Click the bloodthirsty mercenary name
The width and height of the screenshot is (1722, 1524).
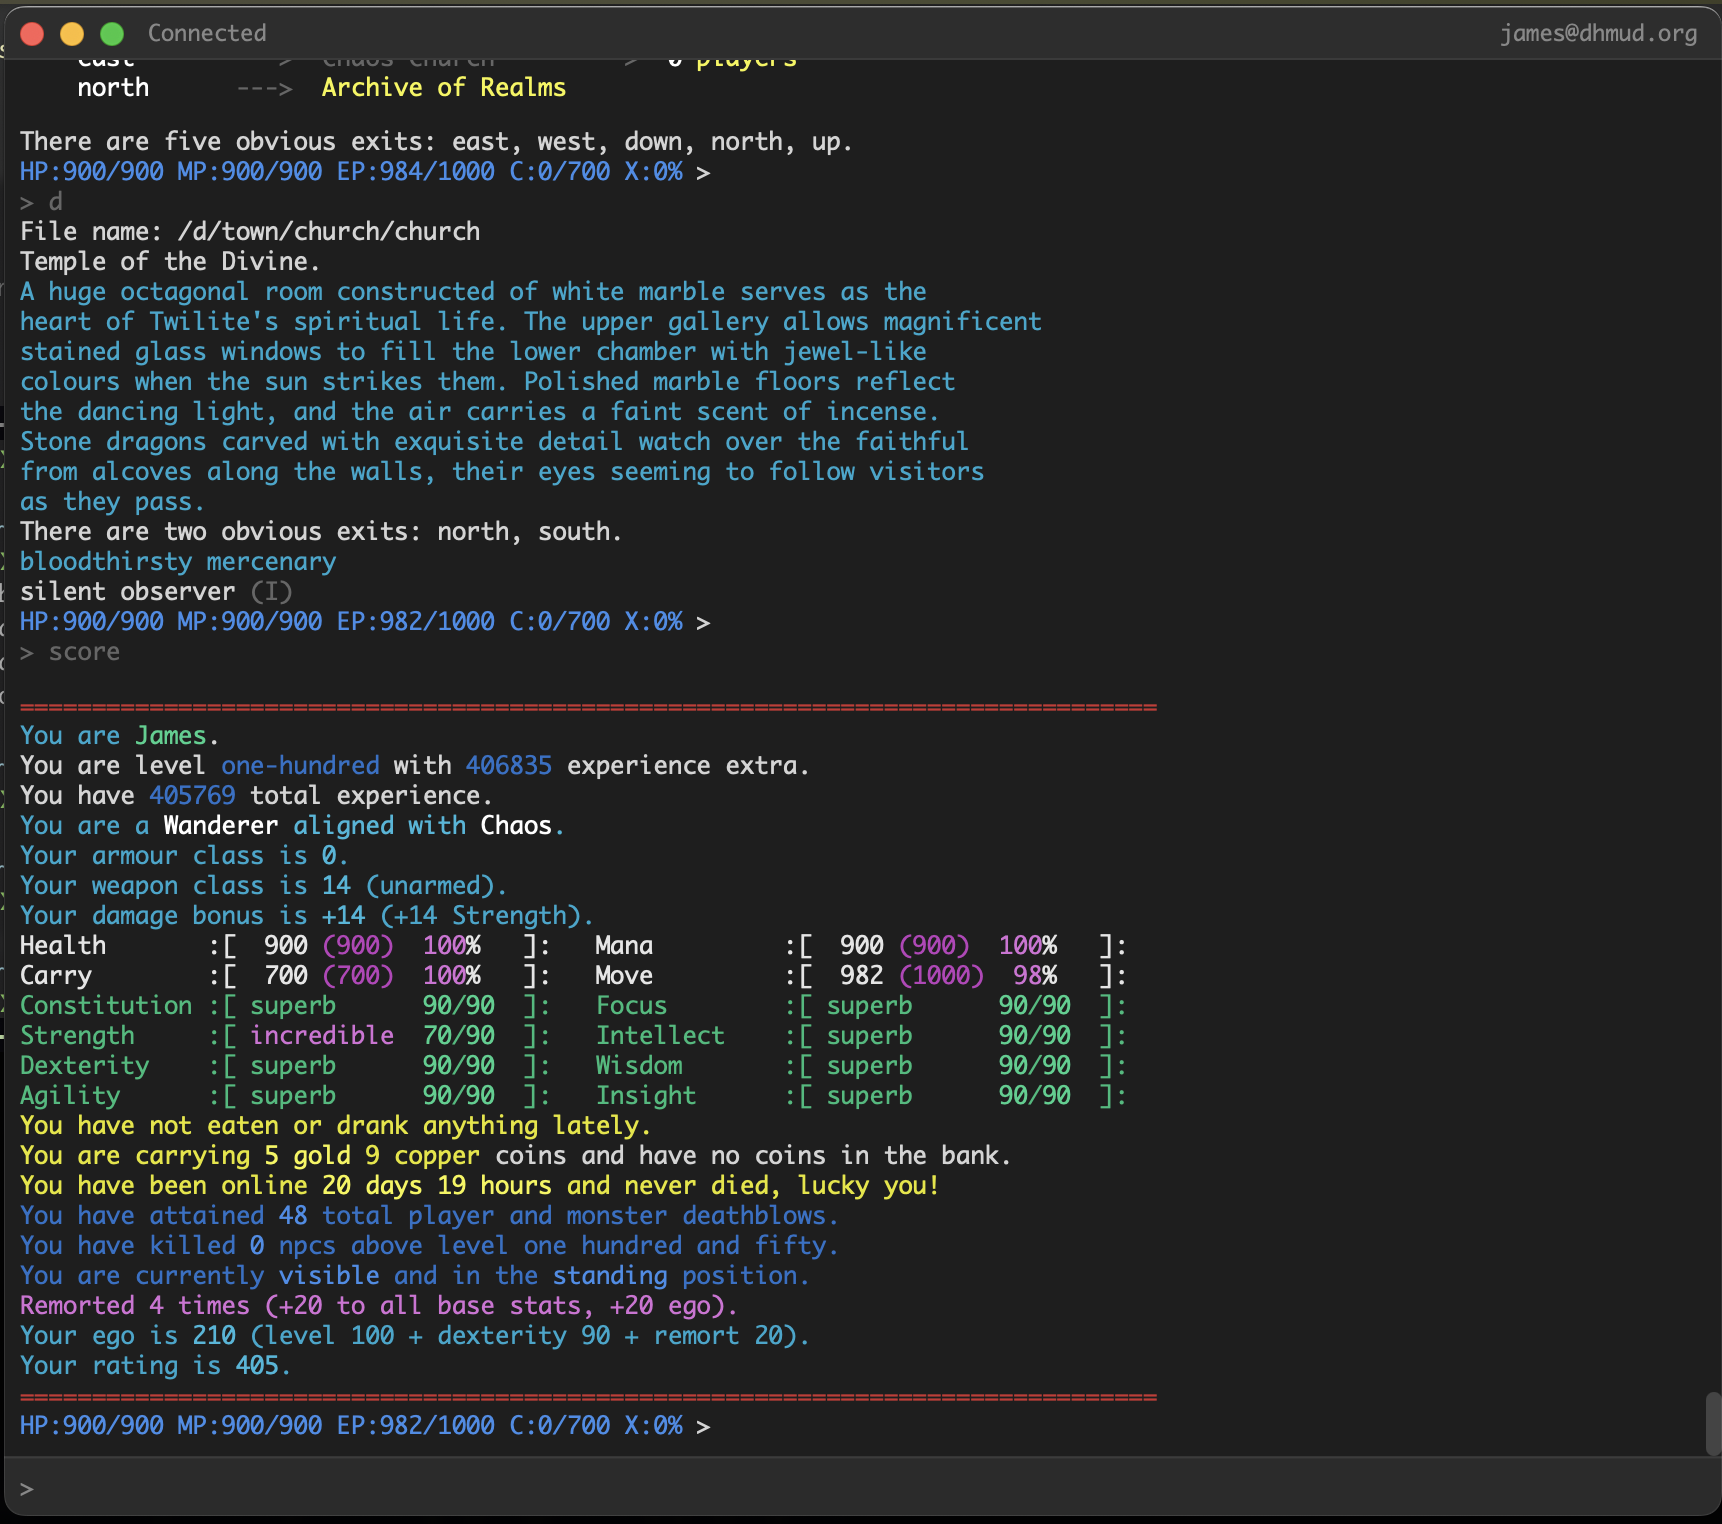coord(177,561)
